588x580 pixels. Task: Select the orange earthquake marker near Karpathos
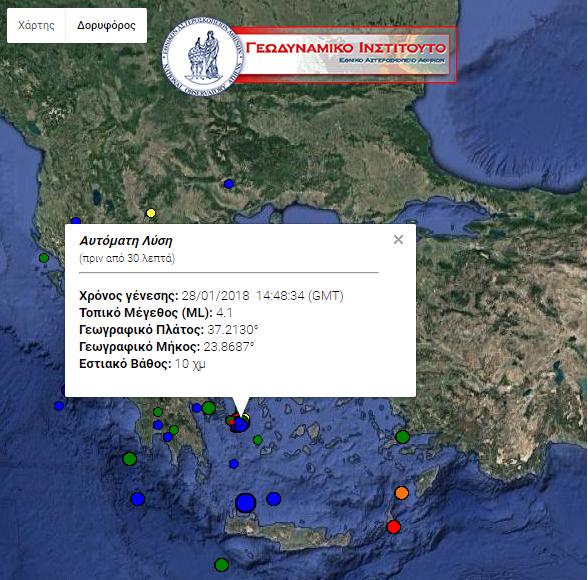[x=402, y=493]
